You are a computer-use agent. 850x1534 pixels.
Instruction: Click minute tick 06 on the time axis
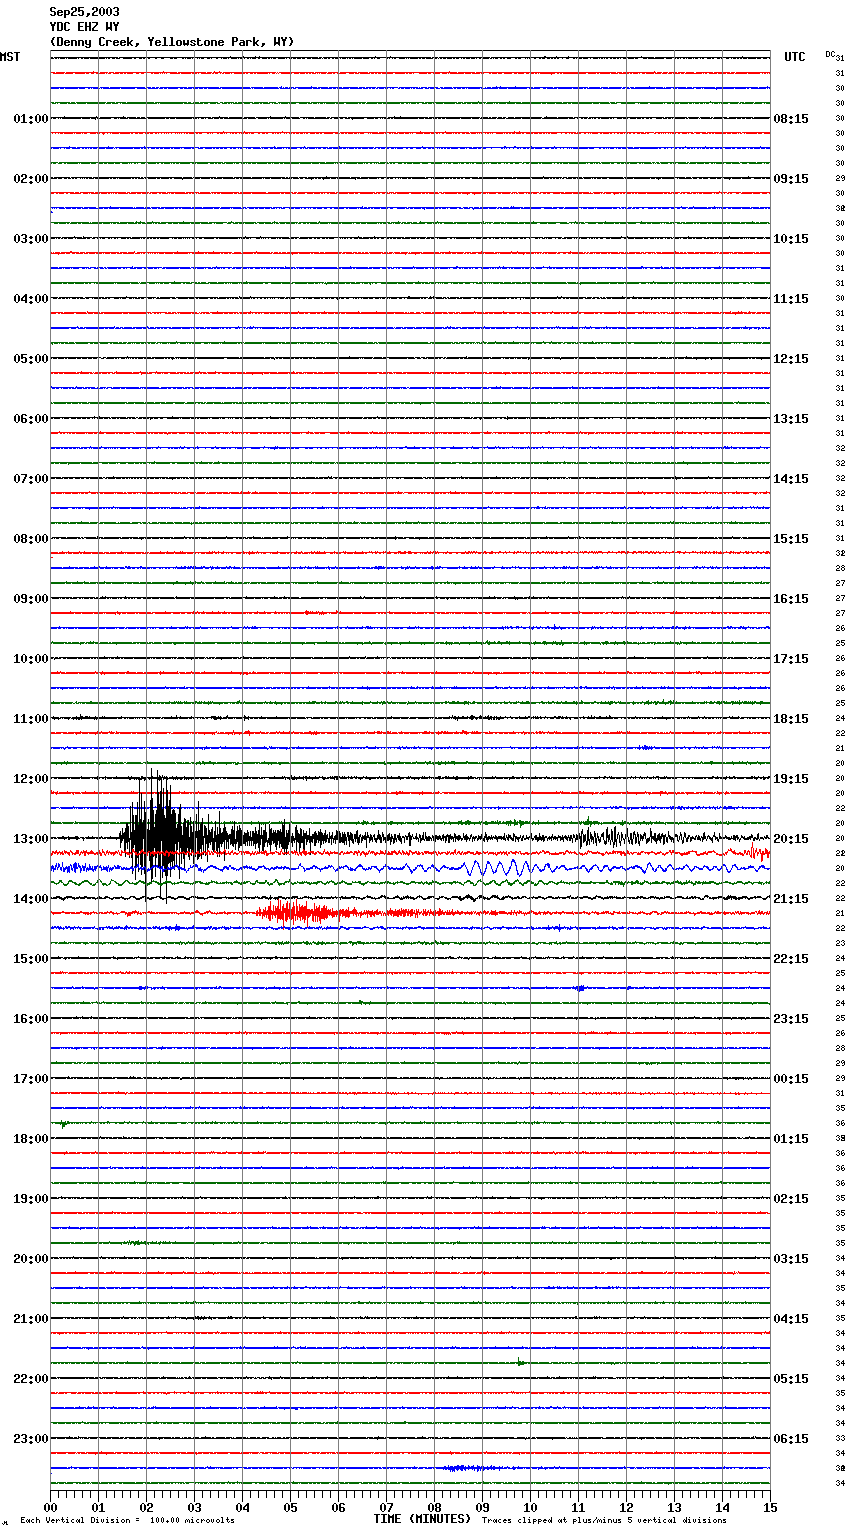pos(338,1507)
